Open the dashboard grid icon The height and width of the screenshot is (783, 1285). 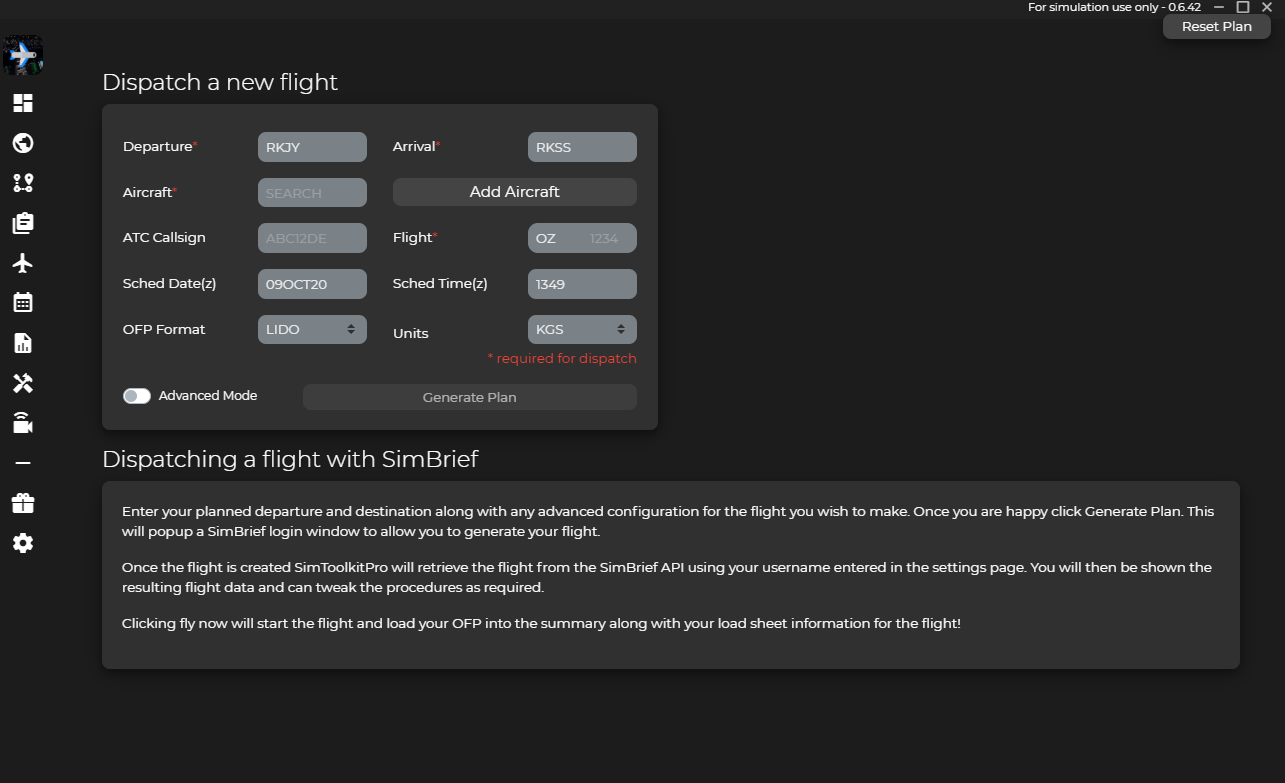[x=23, y=103]
